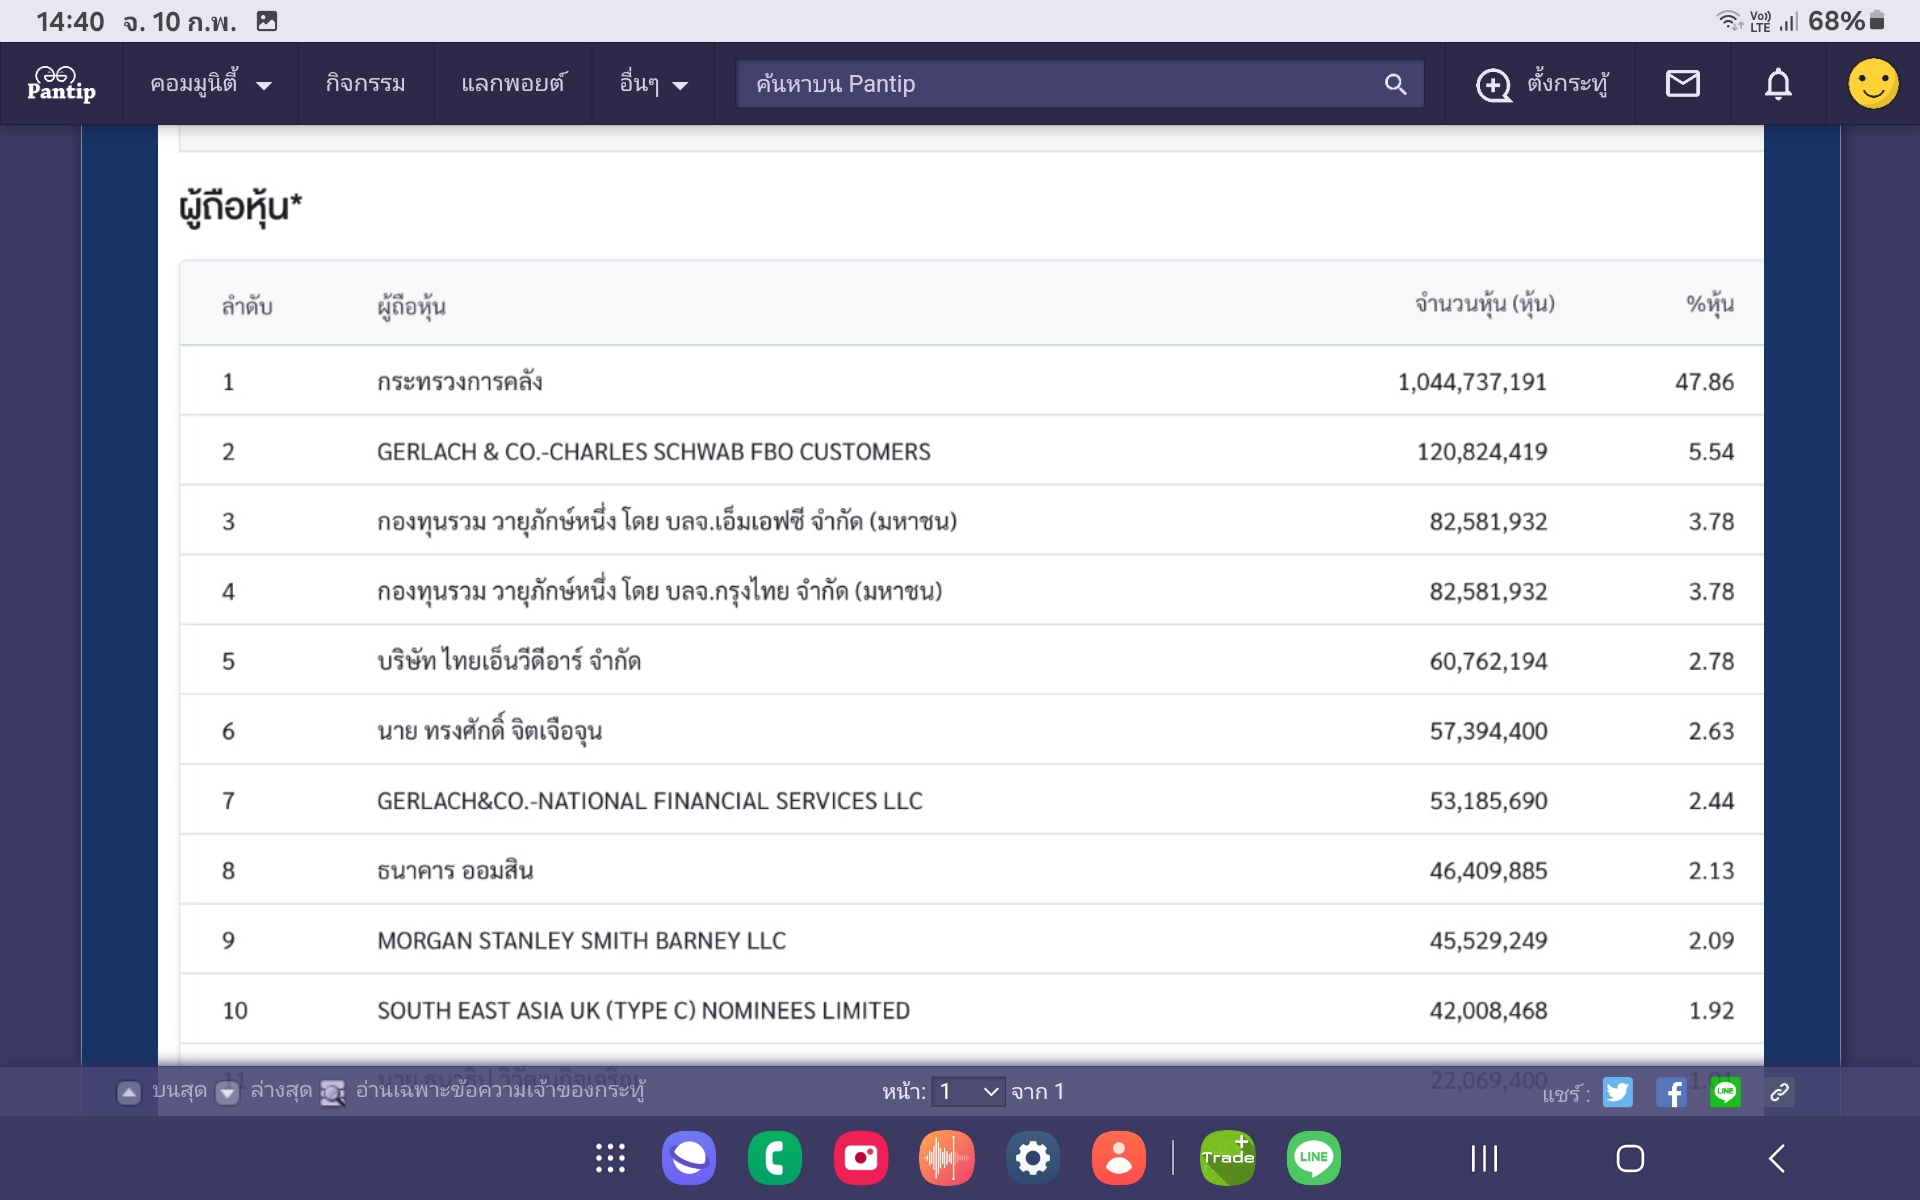
Task: Launch the green Phone app
Action: (775, 1158)
